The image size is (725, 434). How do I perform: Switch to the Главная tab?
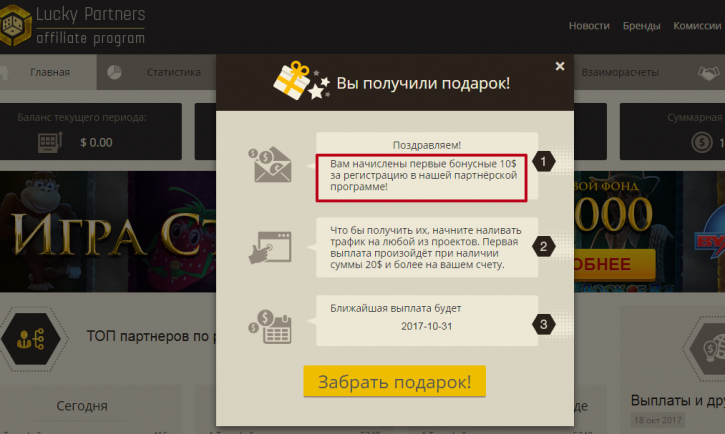pyautogui.click(x=48, y=72)
